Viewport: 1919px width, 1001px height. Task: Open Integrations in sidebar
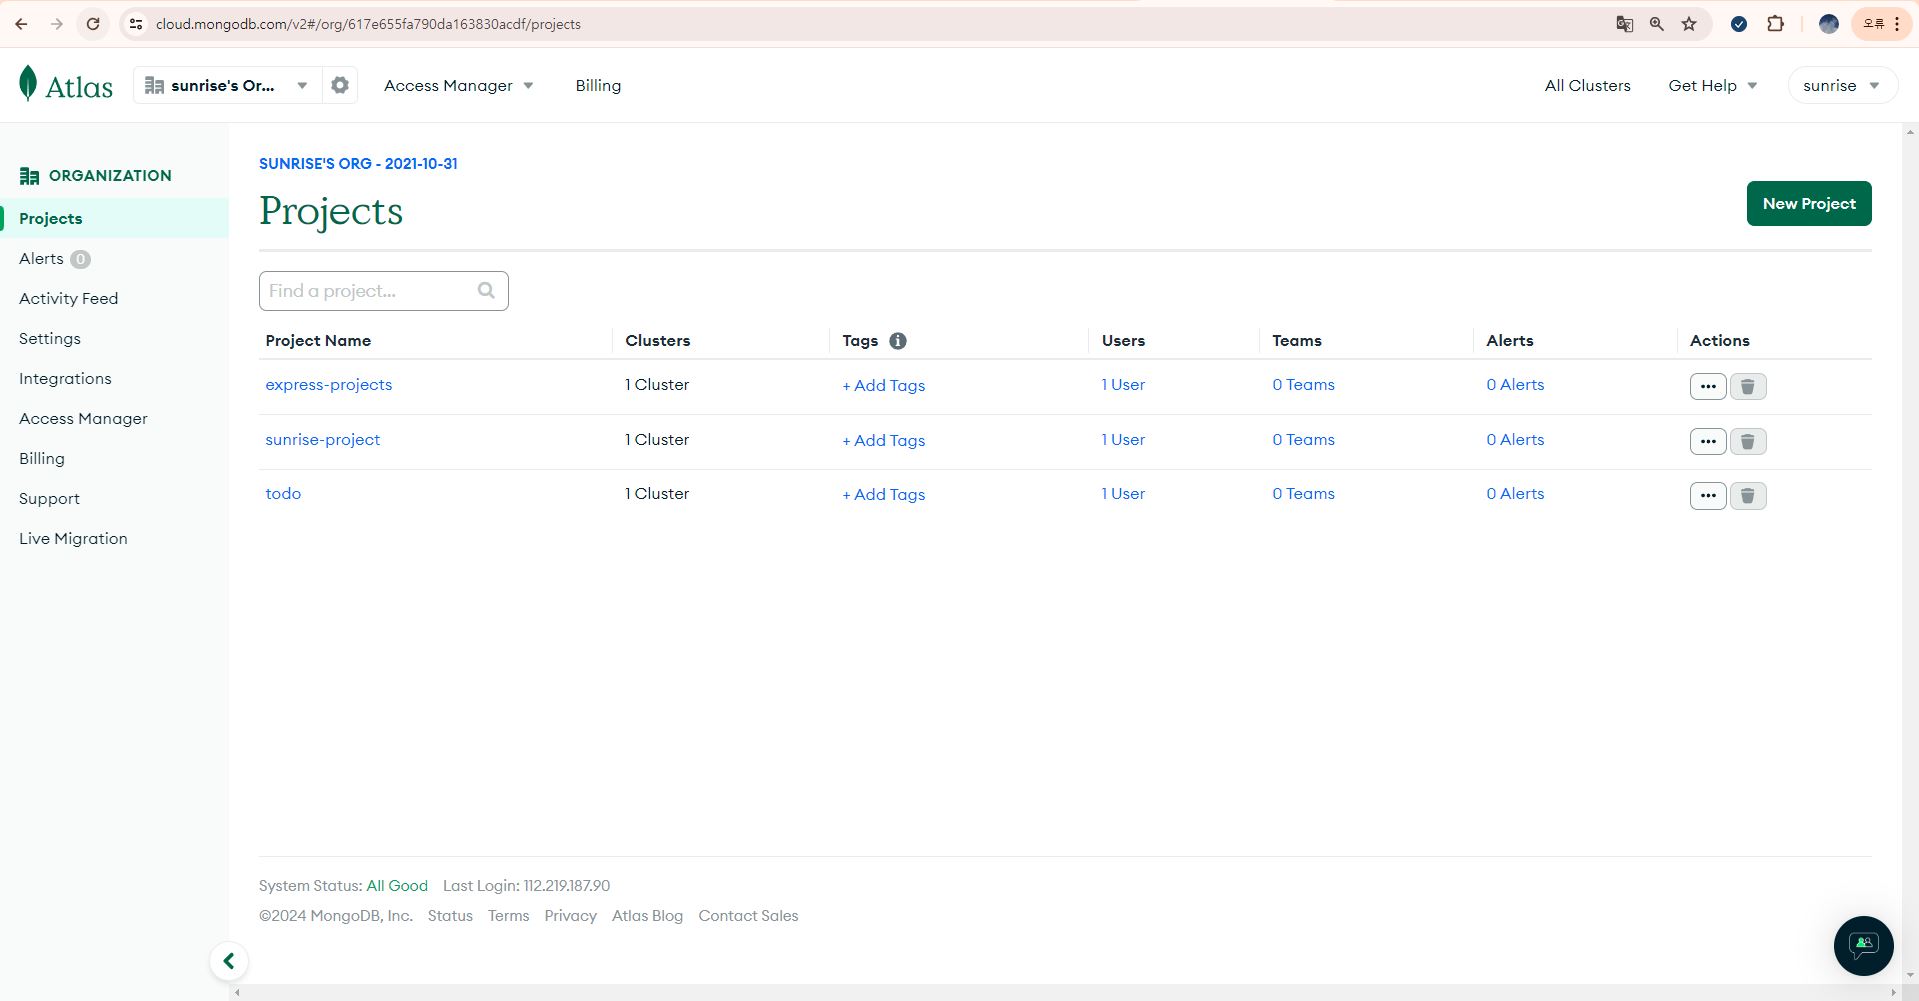tap(65, 379)
